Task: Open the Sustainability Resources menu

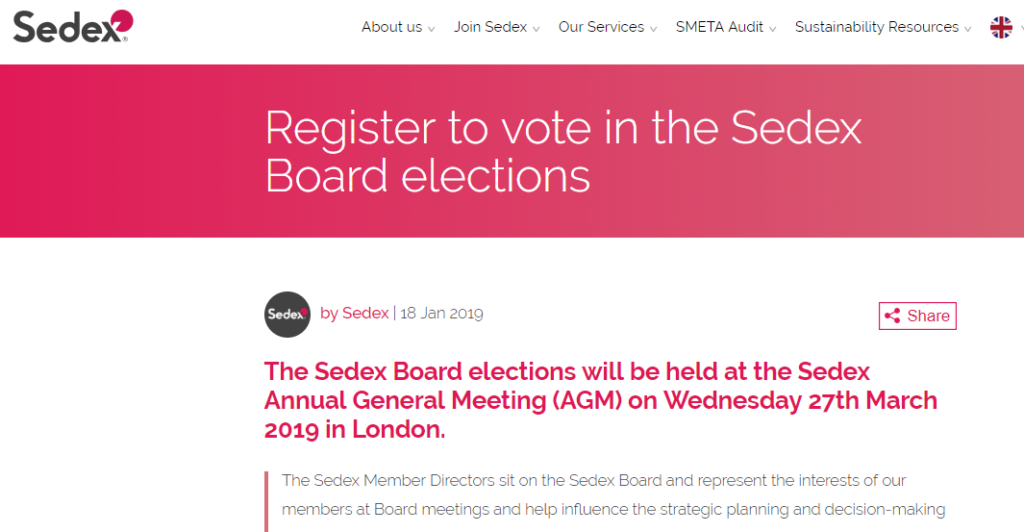Action: tap(876, 27)
